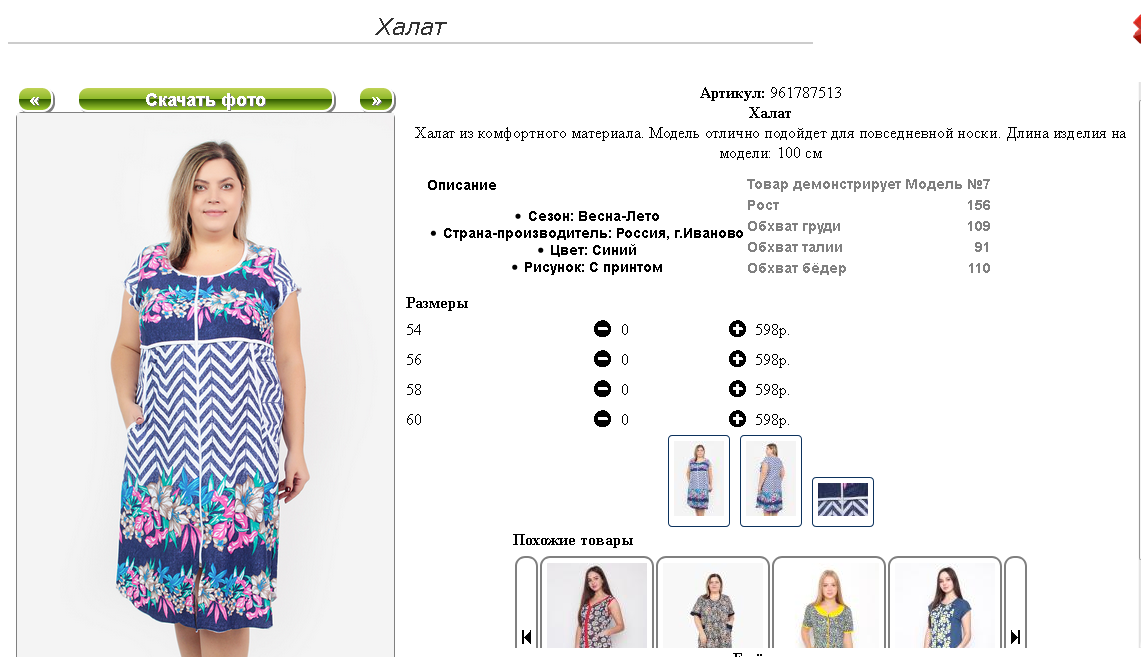Increase quantity for size 54 with plus icon
This screenshot has height=657, width=1141.
pos(737,329)
